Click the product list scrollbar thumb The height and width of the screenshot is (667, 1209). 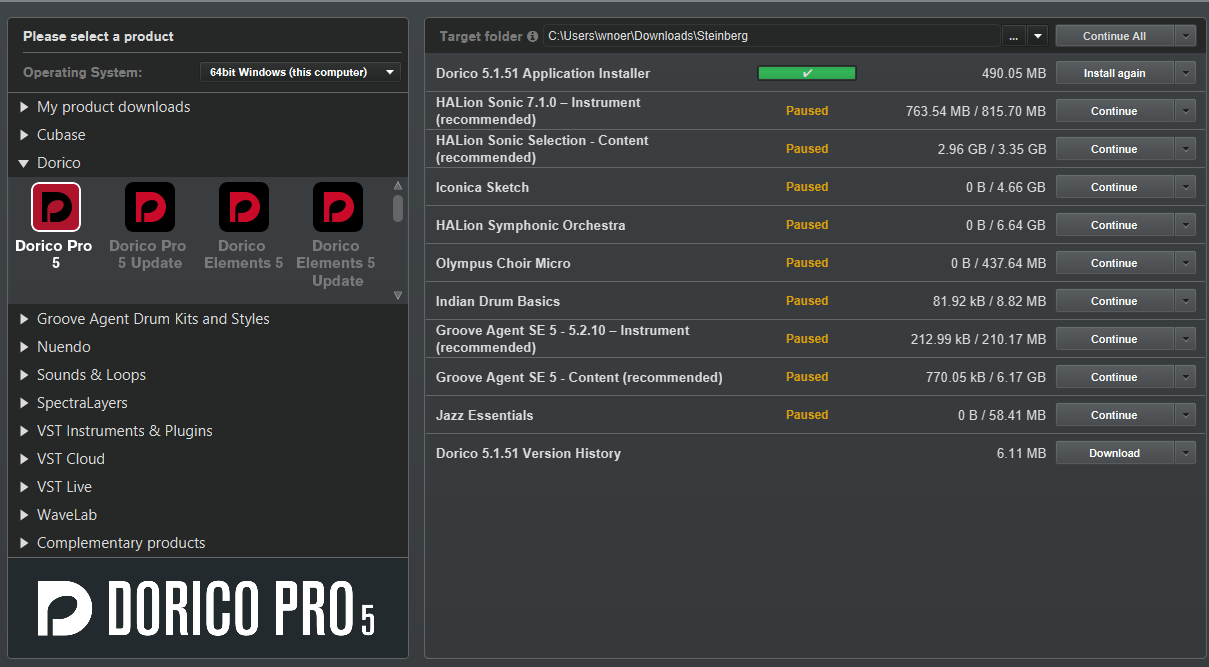click(398, 208)
